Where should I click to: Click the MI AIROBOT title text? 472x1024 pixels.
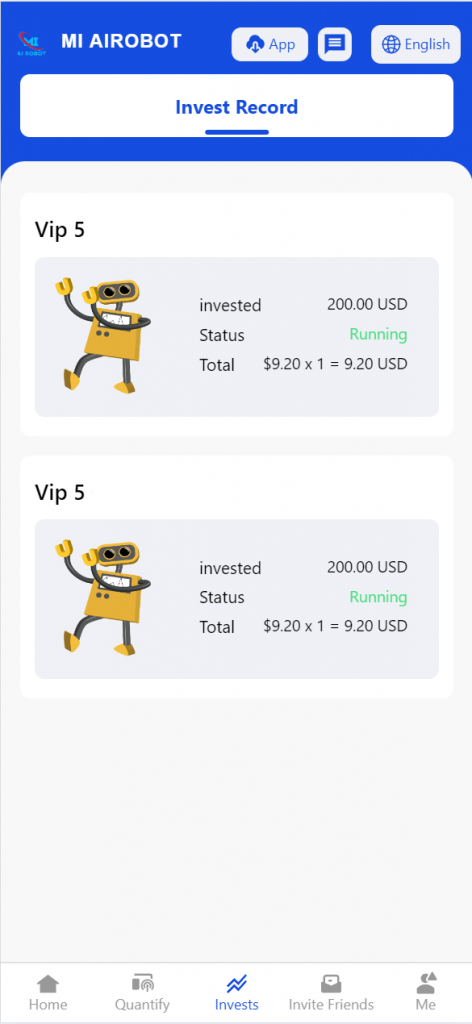(121, 41)
